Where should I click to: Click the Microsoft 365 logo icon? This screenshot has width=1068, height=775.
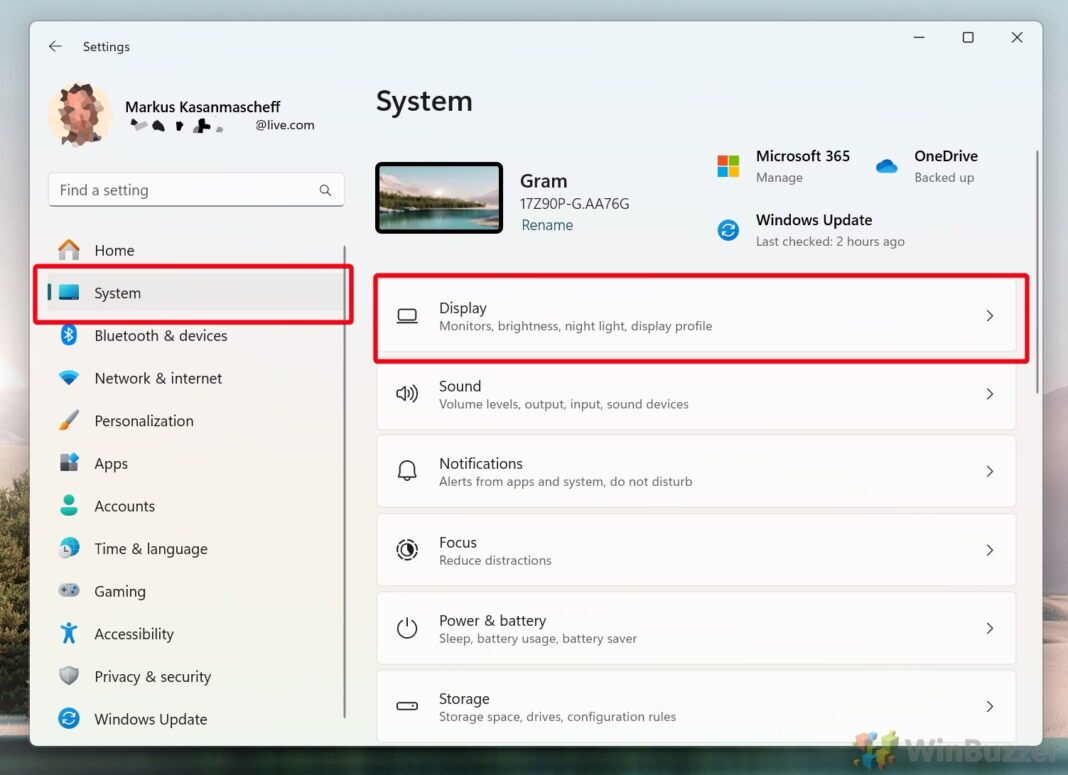[728, 165]
